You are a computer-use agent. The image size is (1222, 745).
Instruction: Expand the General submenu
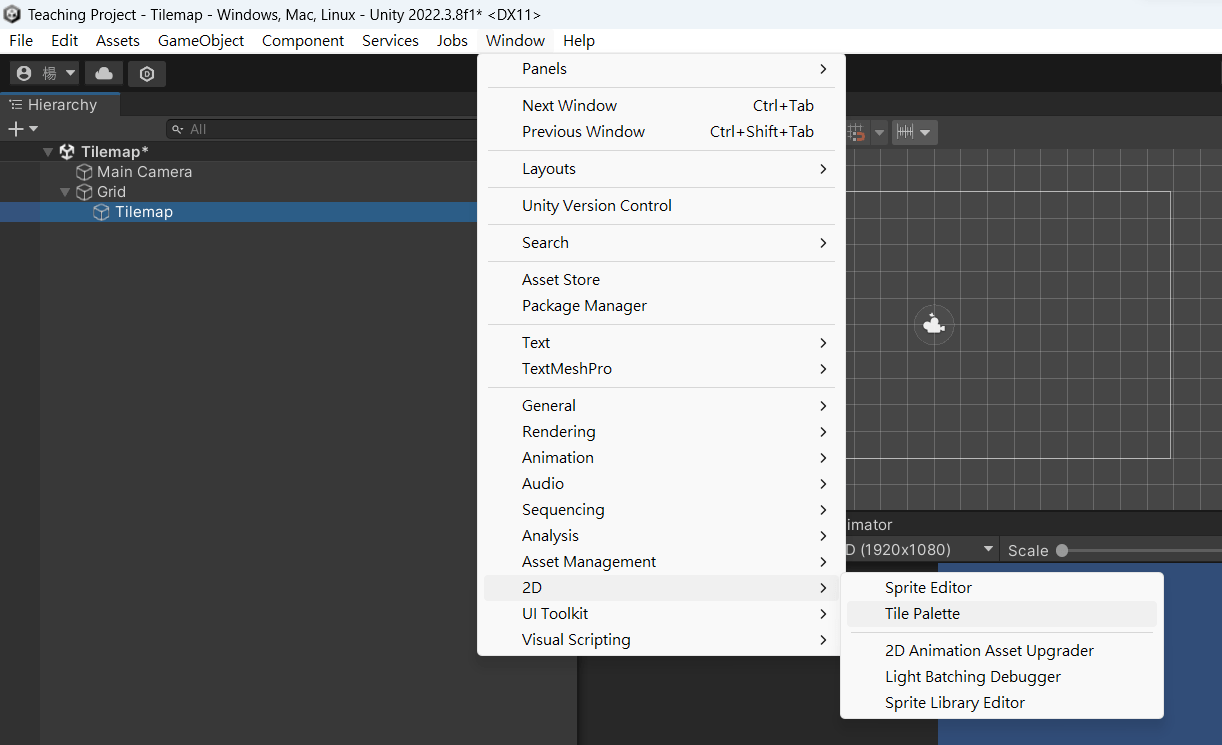662,406
